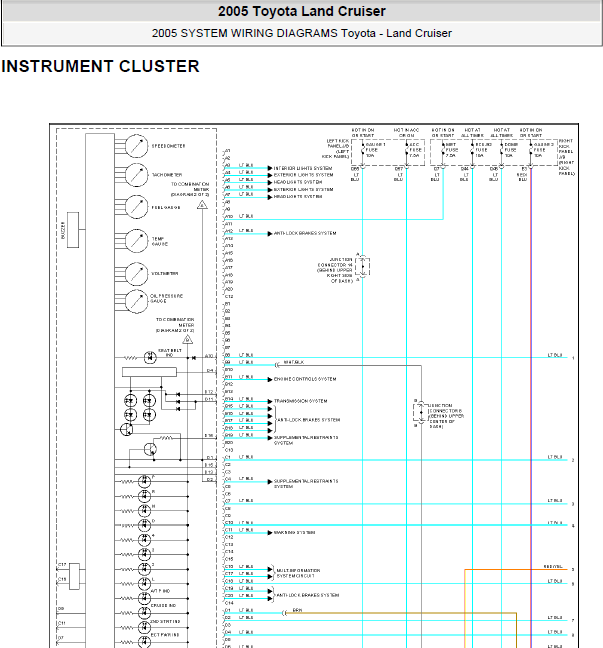Click the arrow pointing to Interior Lights System
603x648 pixels.
tap(270, 168)
